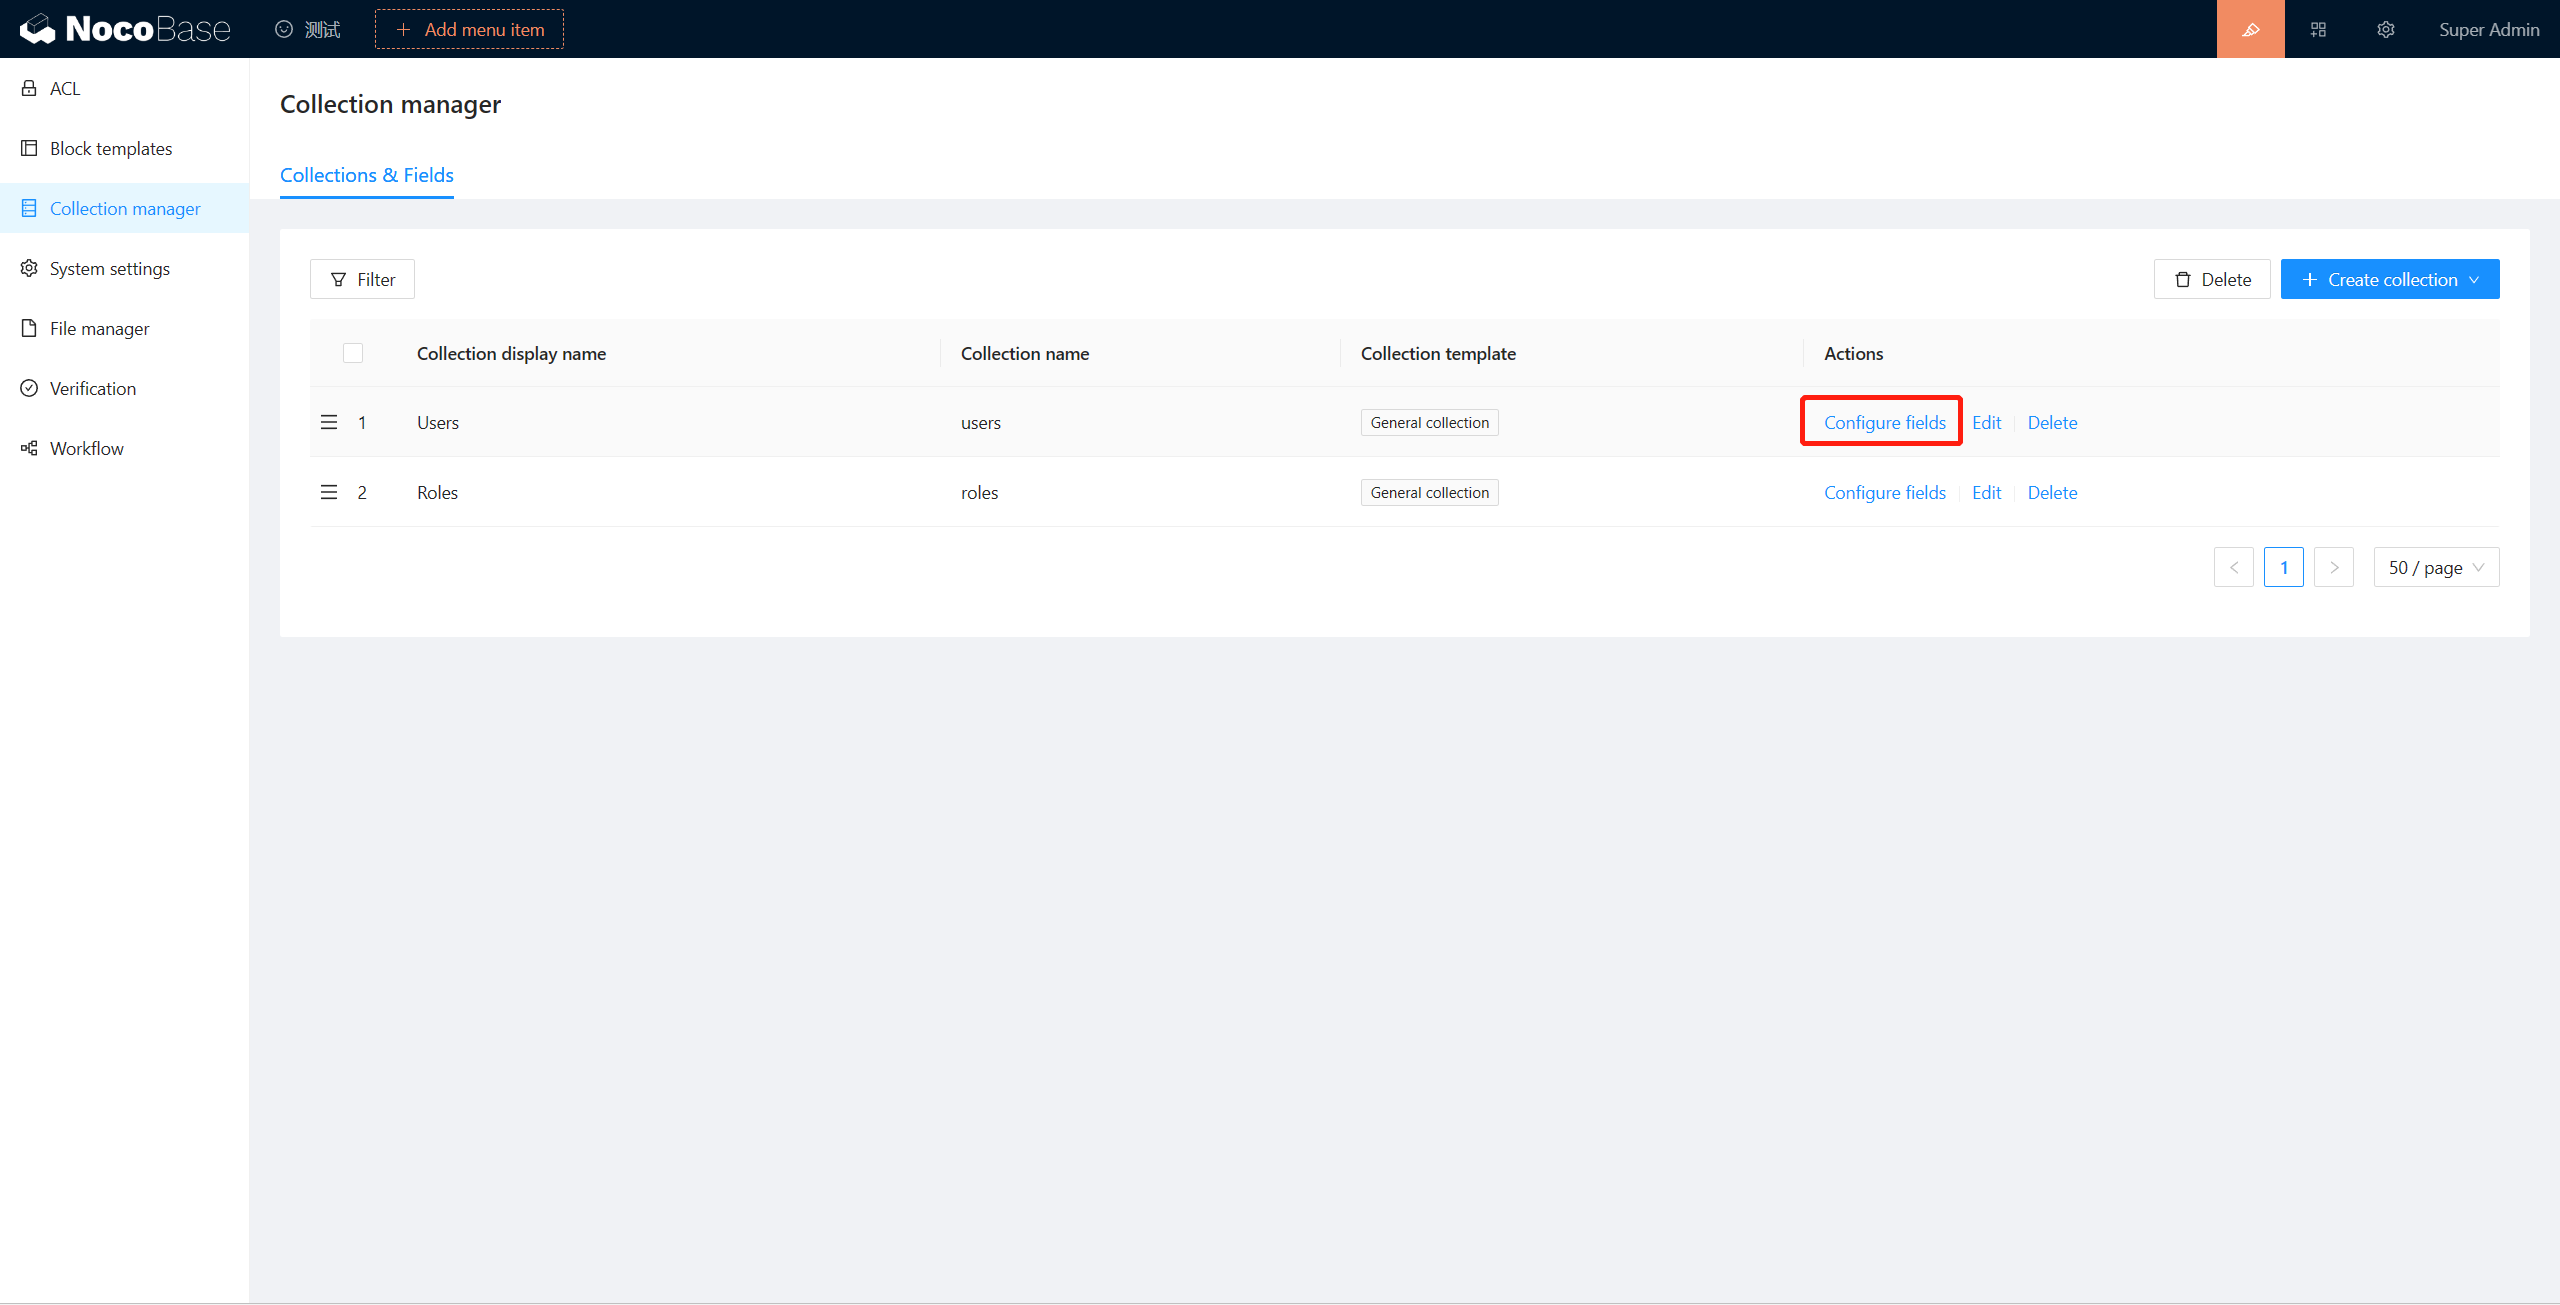
Task: Check the row checkbox for the Users collection
Action: pyautogui.click(x=353, y=422)
